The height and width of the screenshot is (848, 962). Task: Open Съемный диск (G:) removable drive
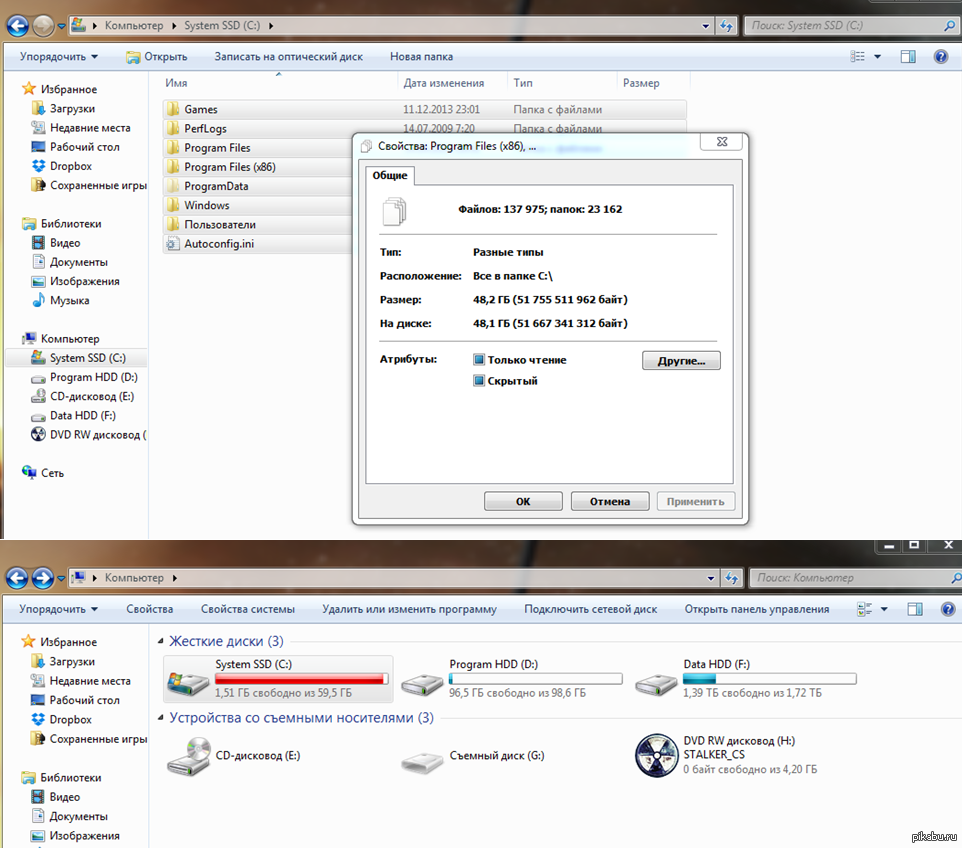[x=496, y=756]
